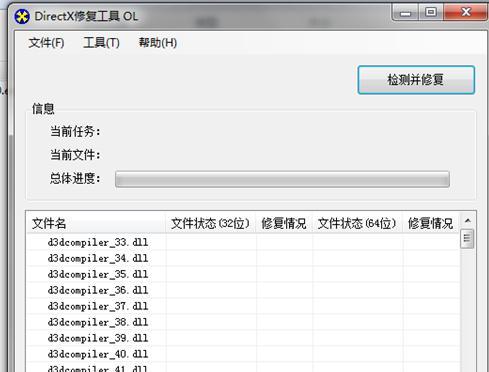Click the 总体进度 progress bar

(282, 179)
